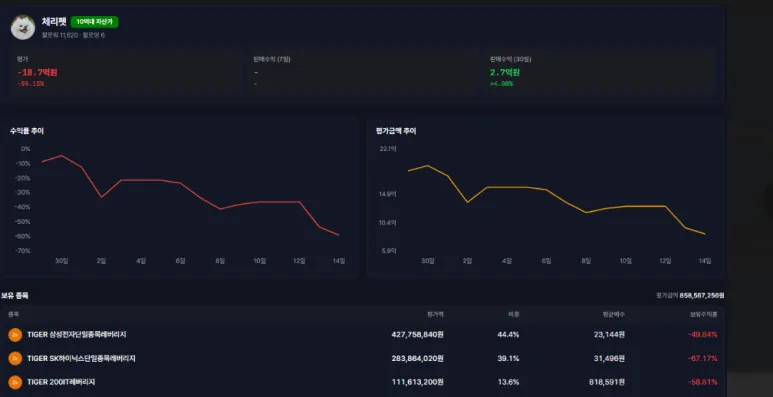The width and height of the screenshot is (773, 397).
Task: Click the orange 2x icon beside TIGER 삼성전자단일종목레버리지
Action: tap(15, 334)
